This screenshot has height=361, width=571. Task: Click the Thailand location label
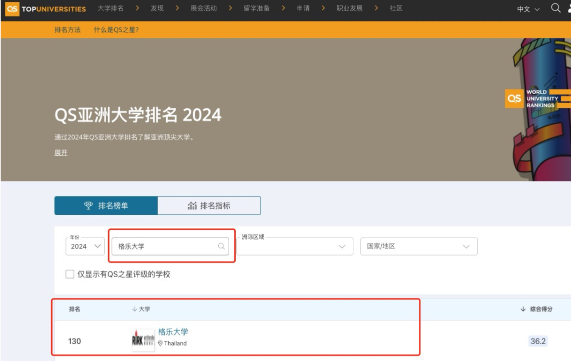pos(172,343)
